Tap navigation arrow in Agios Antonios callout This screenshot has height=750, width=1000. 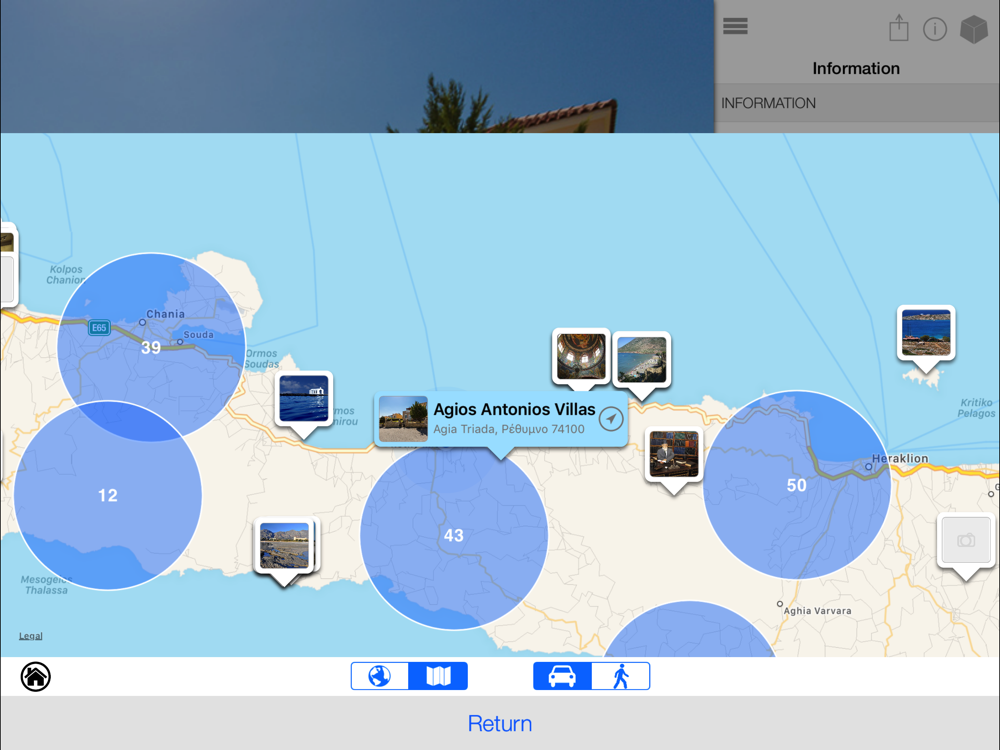[x=611, y=419]
